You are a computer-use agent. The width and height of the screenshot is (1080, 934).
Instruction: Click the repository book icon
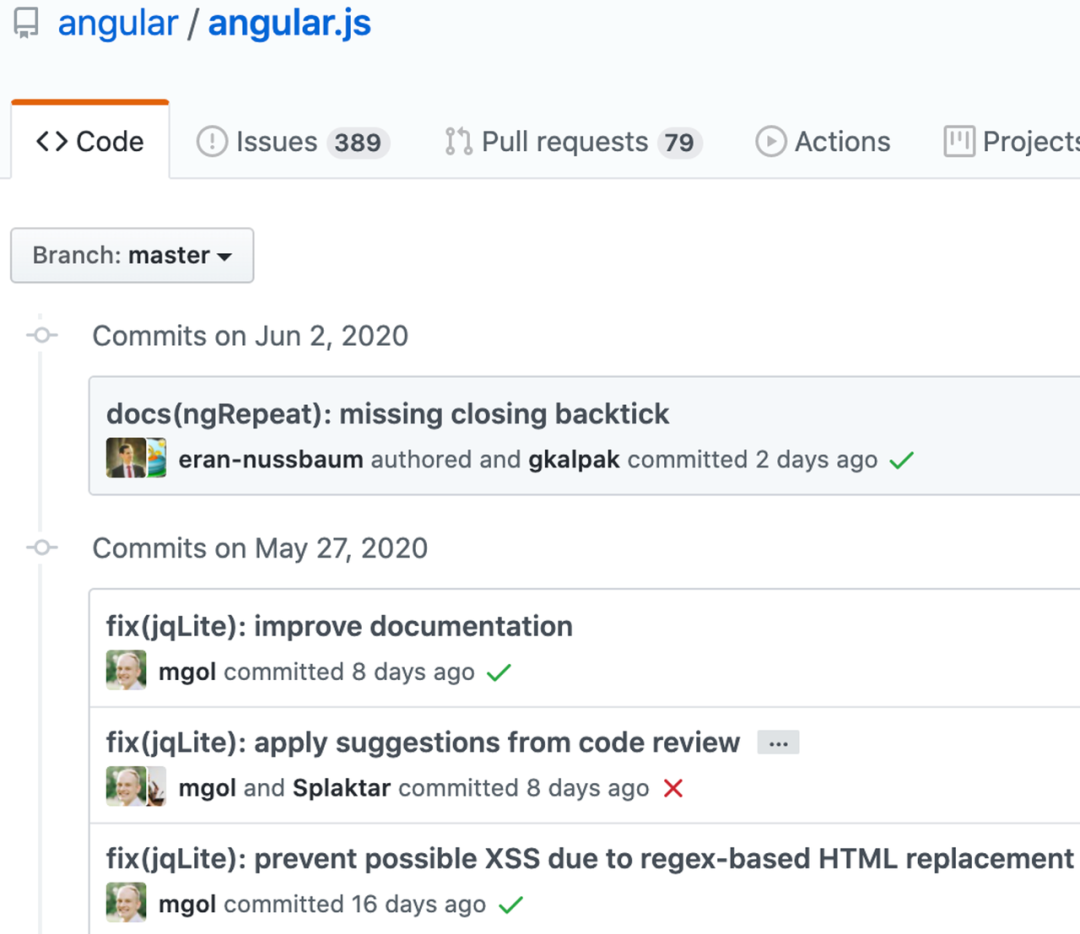[26, 23]
